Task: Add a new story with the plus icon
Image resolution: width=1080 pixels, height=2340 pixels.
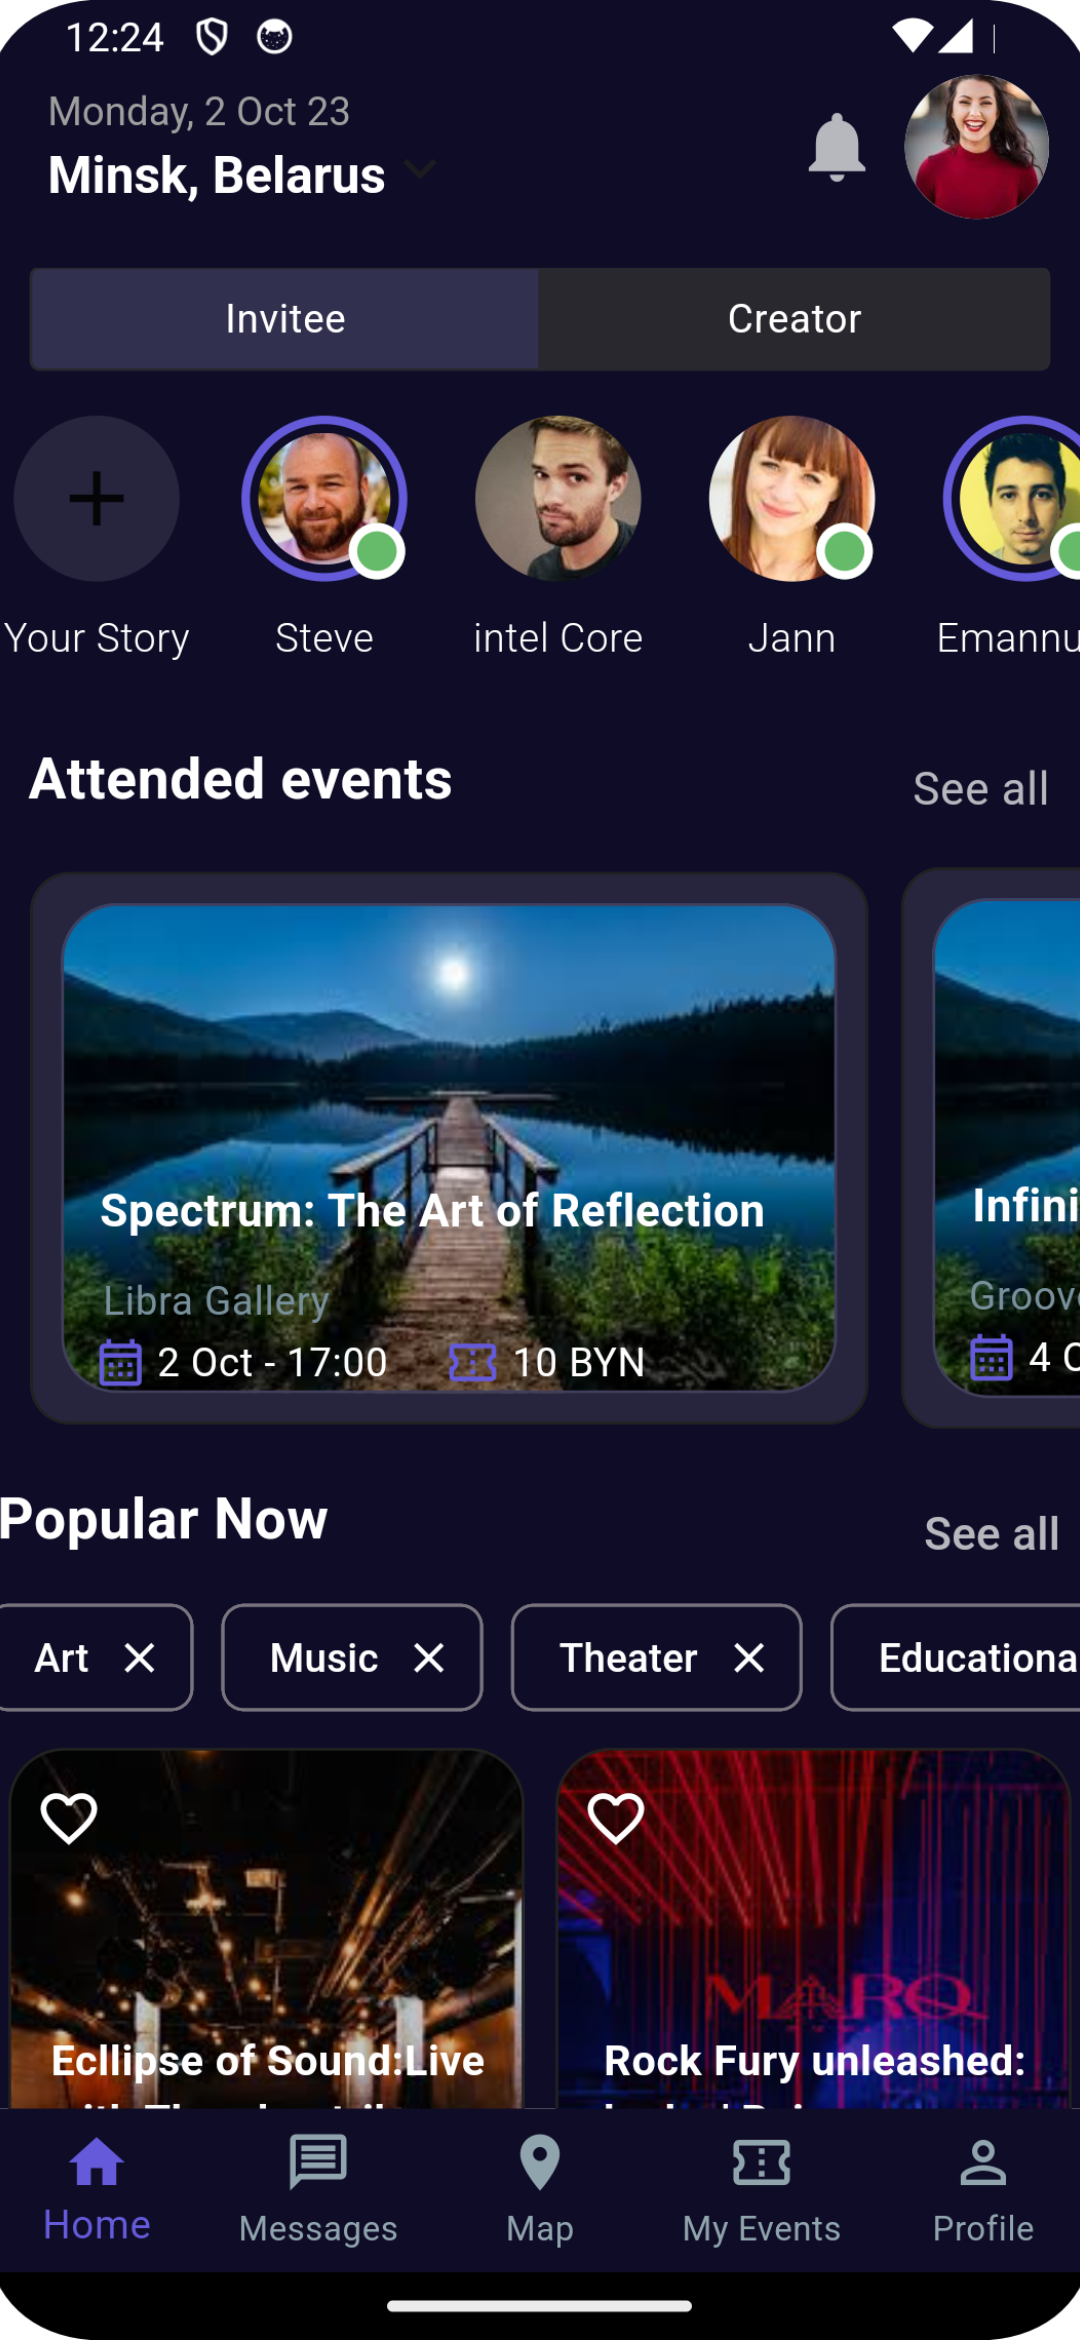Action: (x=95, y=500)
